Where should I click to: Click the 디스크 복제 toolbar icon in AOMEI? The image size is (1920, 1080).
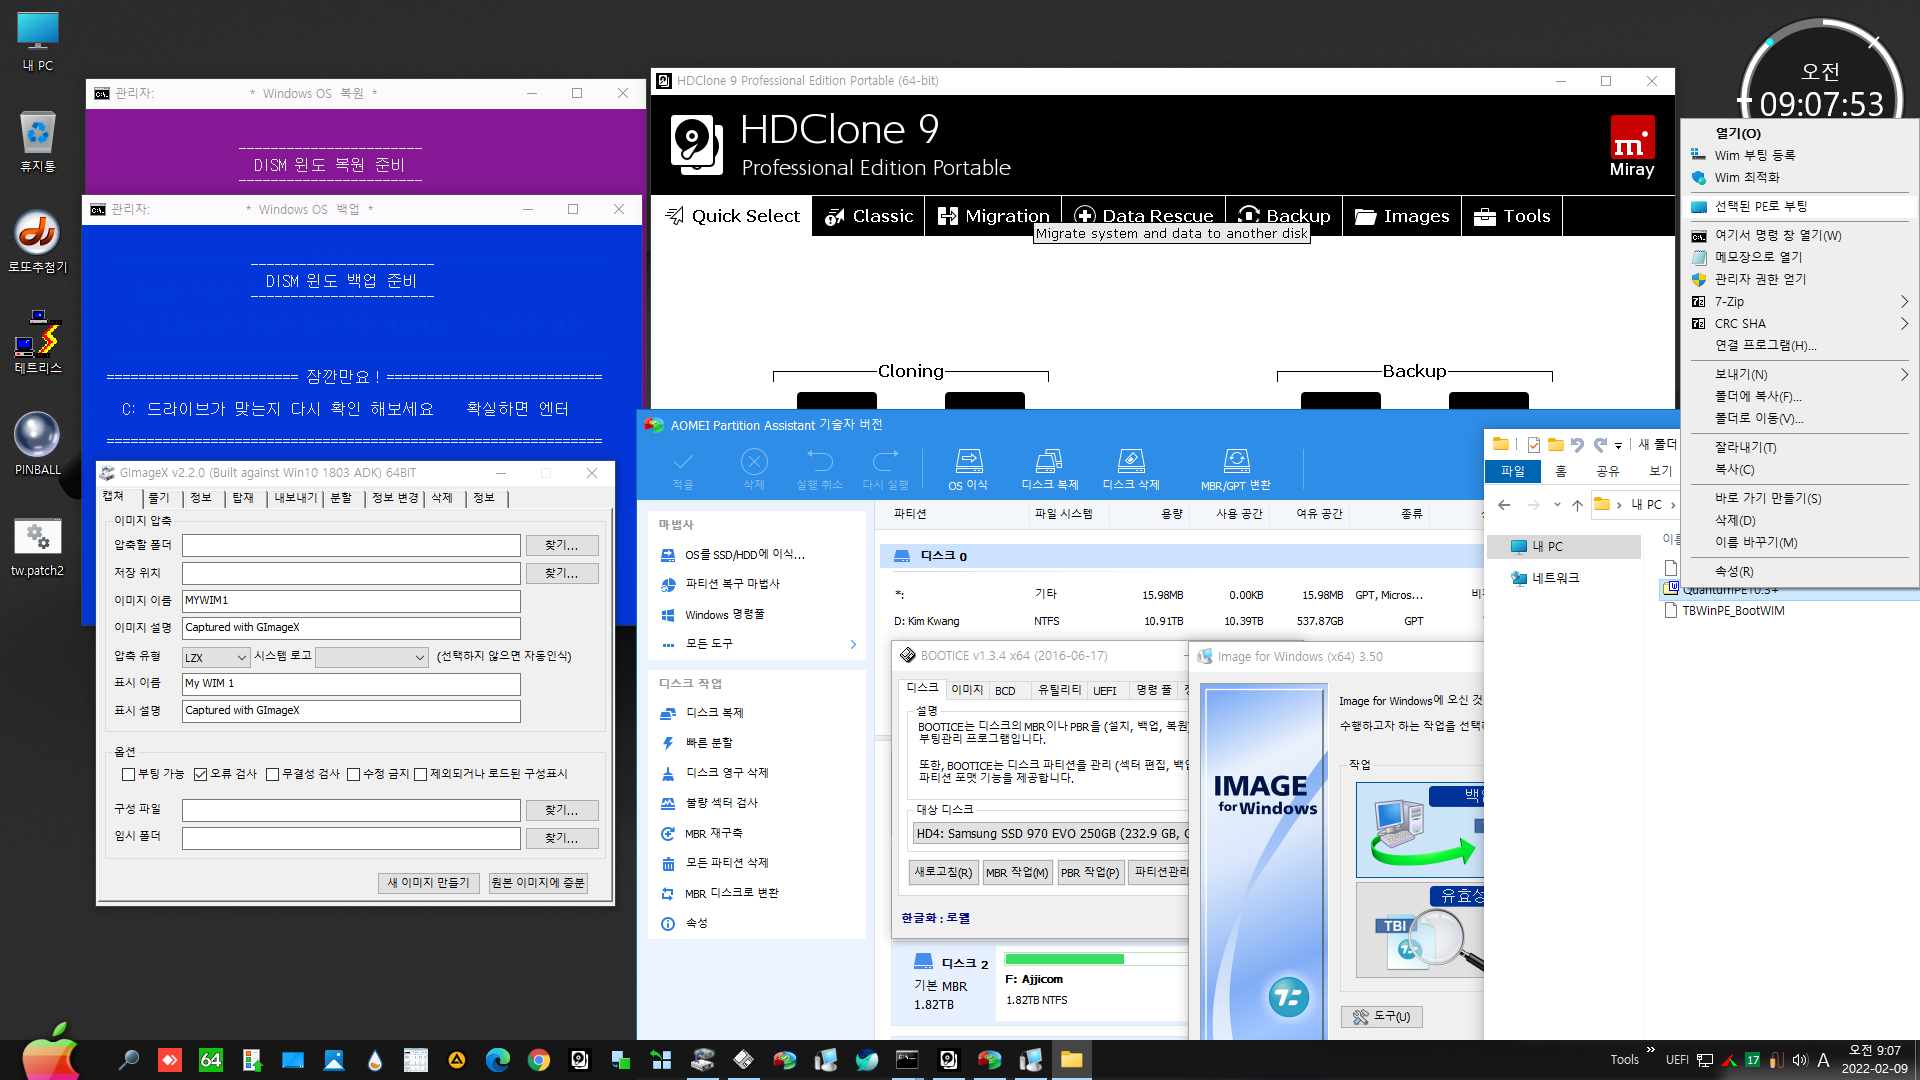[1049, 469]
